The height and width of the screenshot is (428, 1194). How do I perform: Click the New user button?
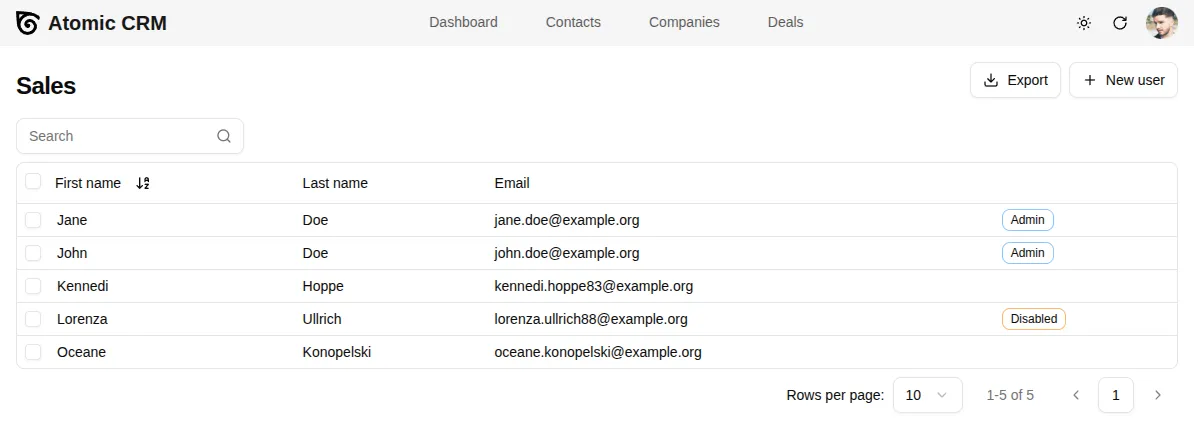coord(1123,80)
